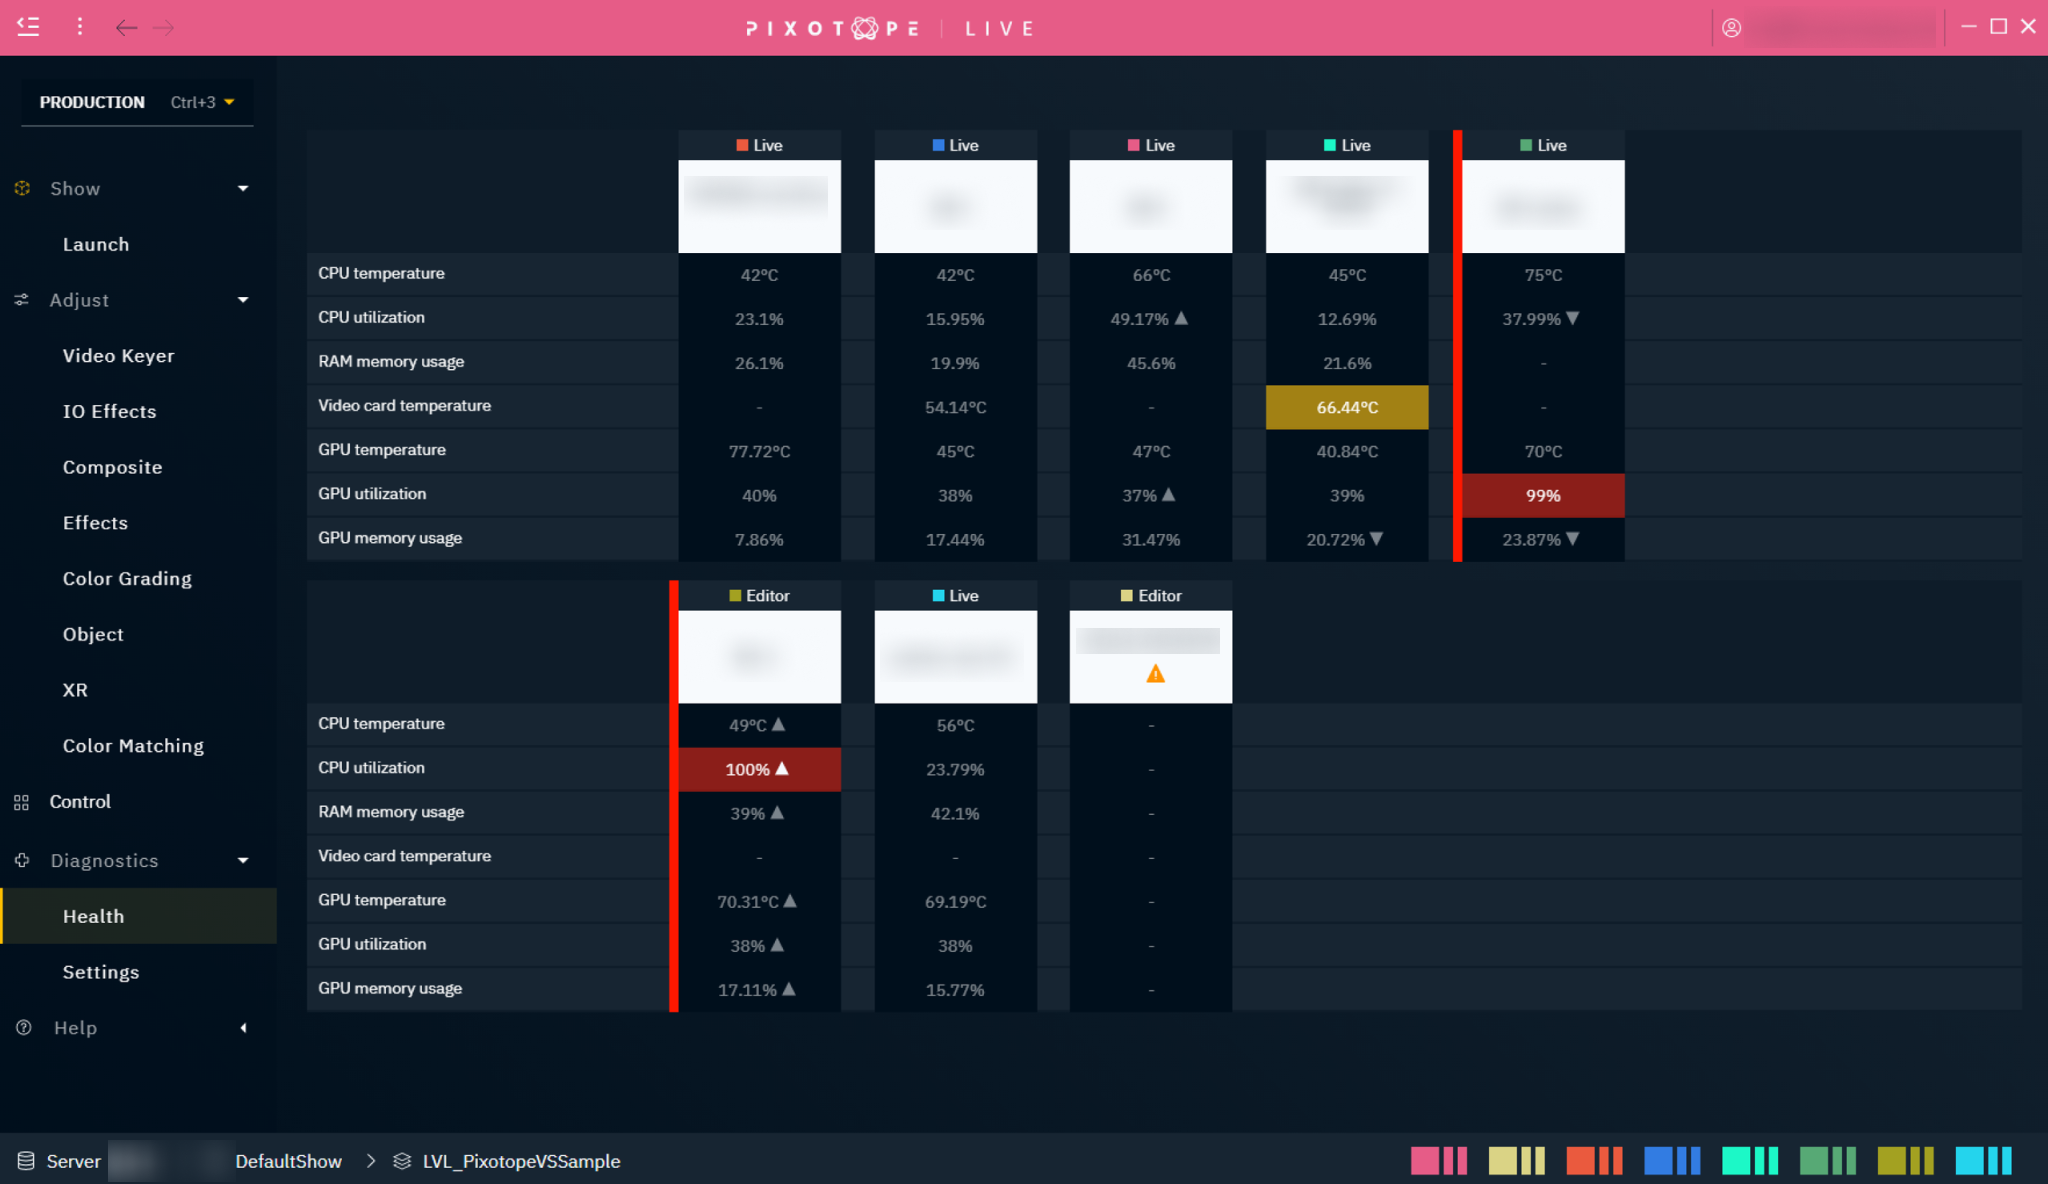Collapse the Diagnostics section arrow

[x=243, y=861]
